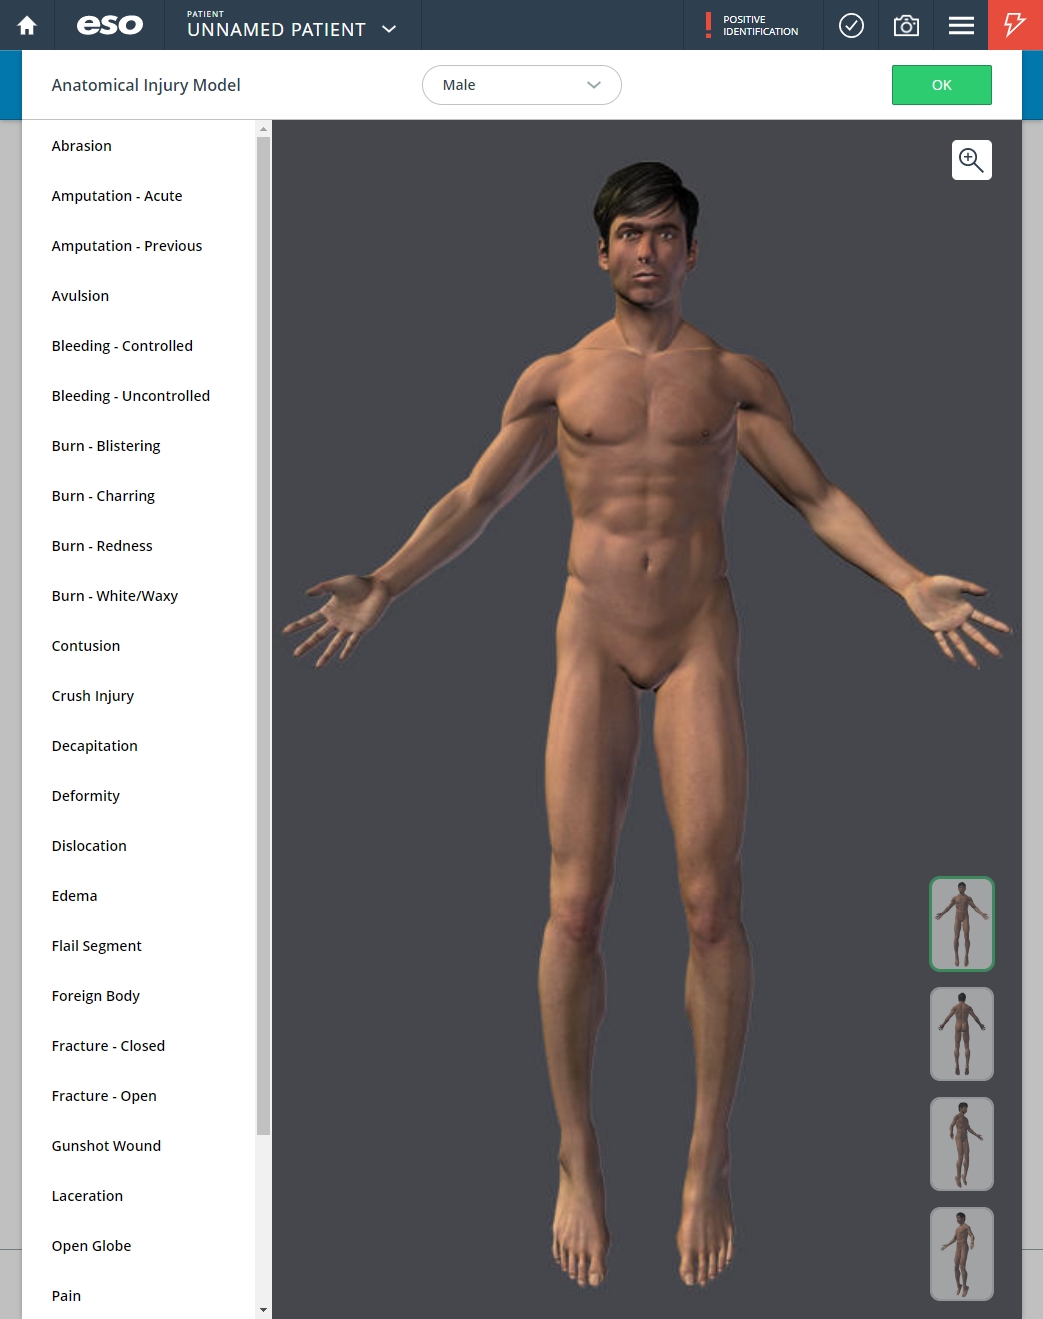Select Gunshot Wound injury type
Viewport: 1043px width, 1319px height.
click(106, 1146)
